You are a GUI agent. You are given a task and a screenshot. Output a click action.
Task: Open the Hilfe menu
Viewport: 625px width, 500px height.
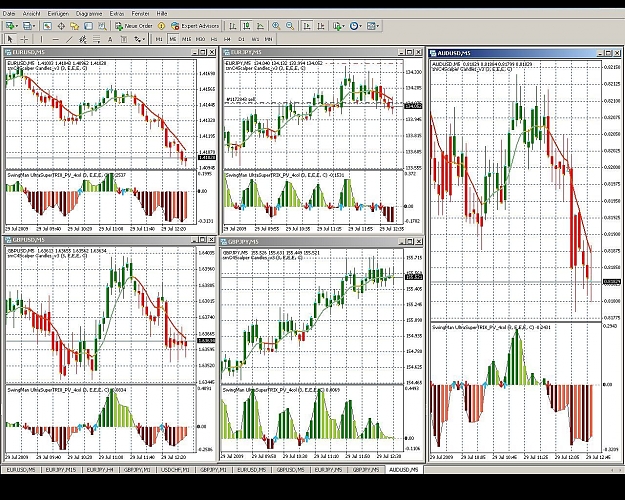click(x=162, y=14)
